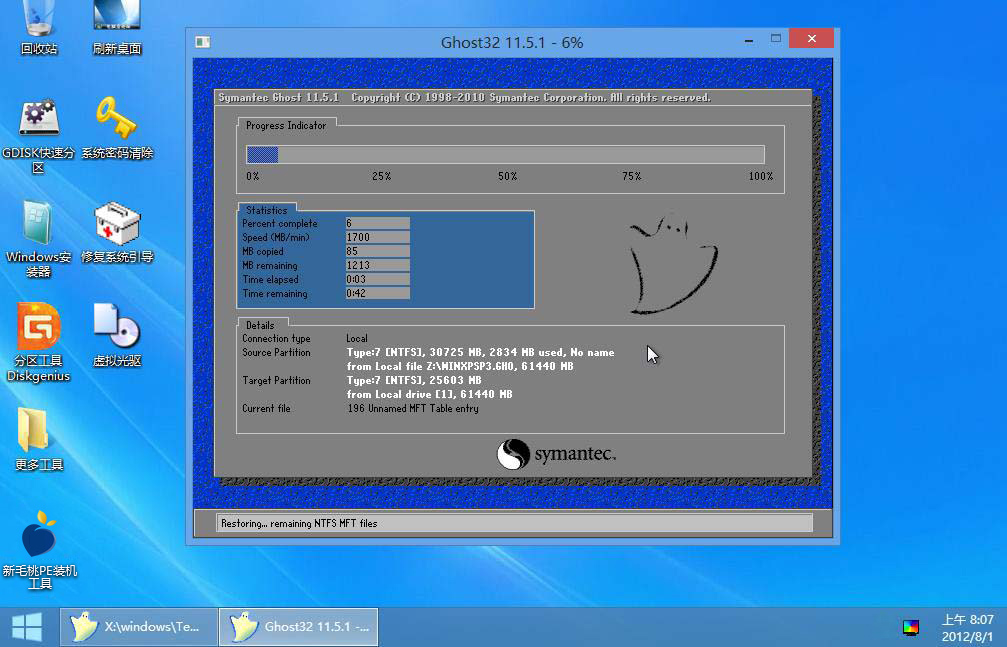Click the Target Partition label
Image resolution: width=1007 pixels, height=647 pixels.
pyautogui.click(x=276, y=381)
